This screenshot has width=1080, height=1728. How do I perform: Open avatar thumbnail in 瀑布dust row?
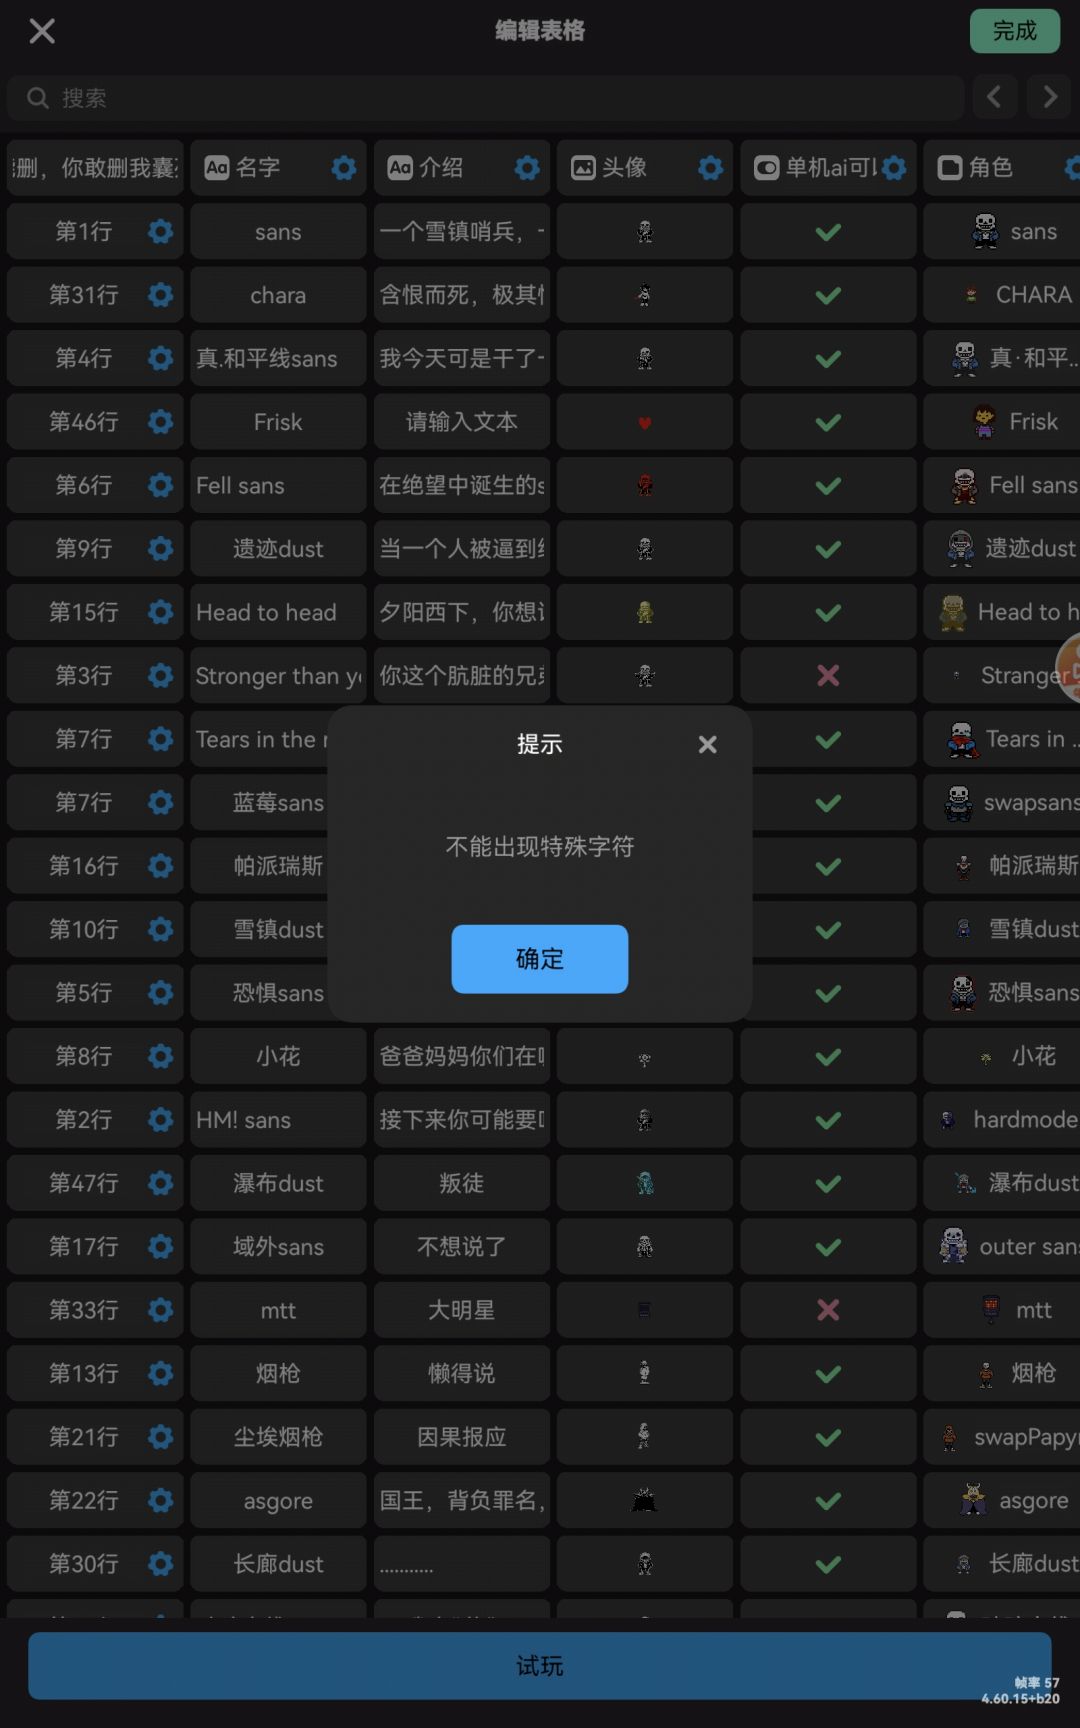click(645, 1183)
